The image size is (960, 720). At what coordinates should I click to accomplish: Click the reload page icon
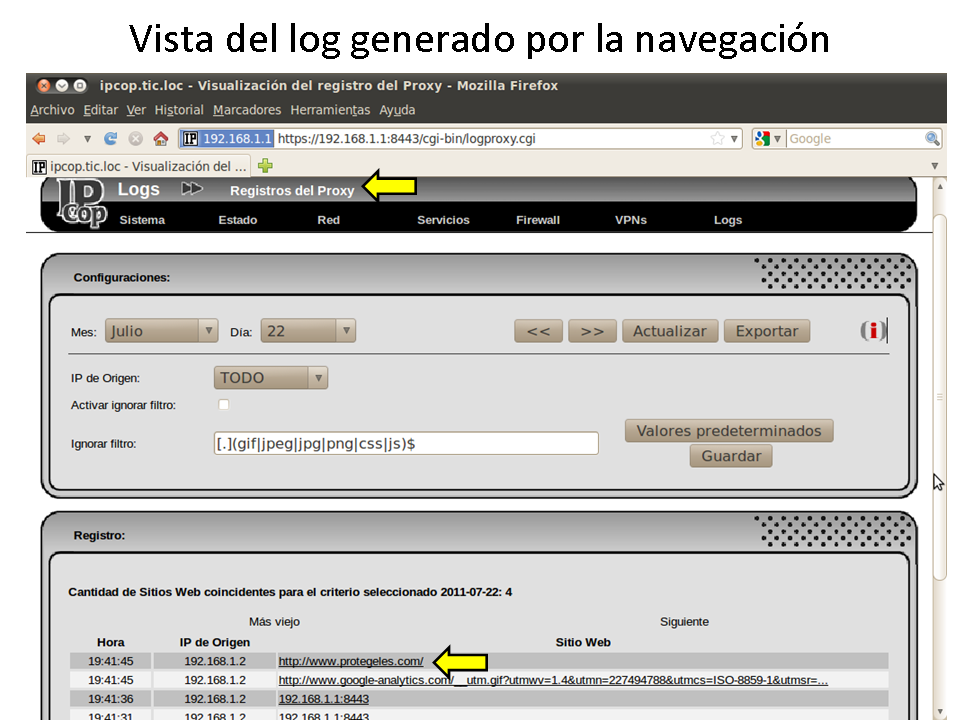click(111, 139)
